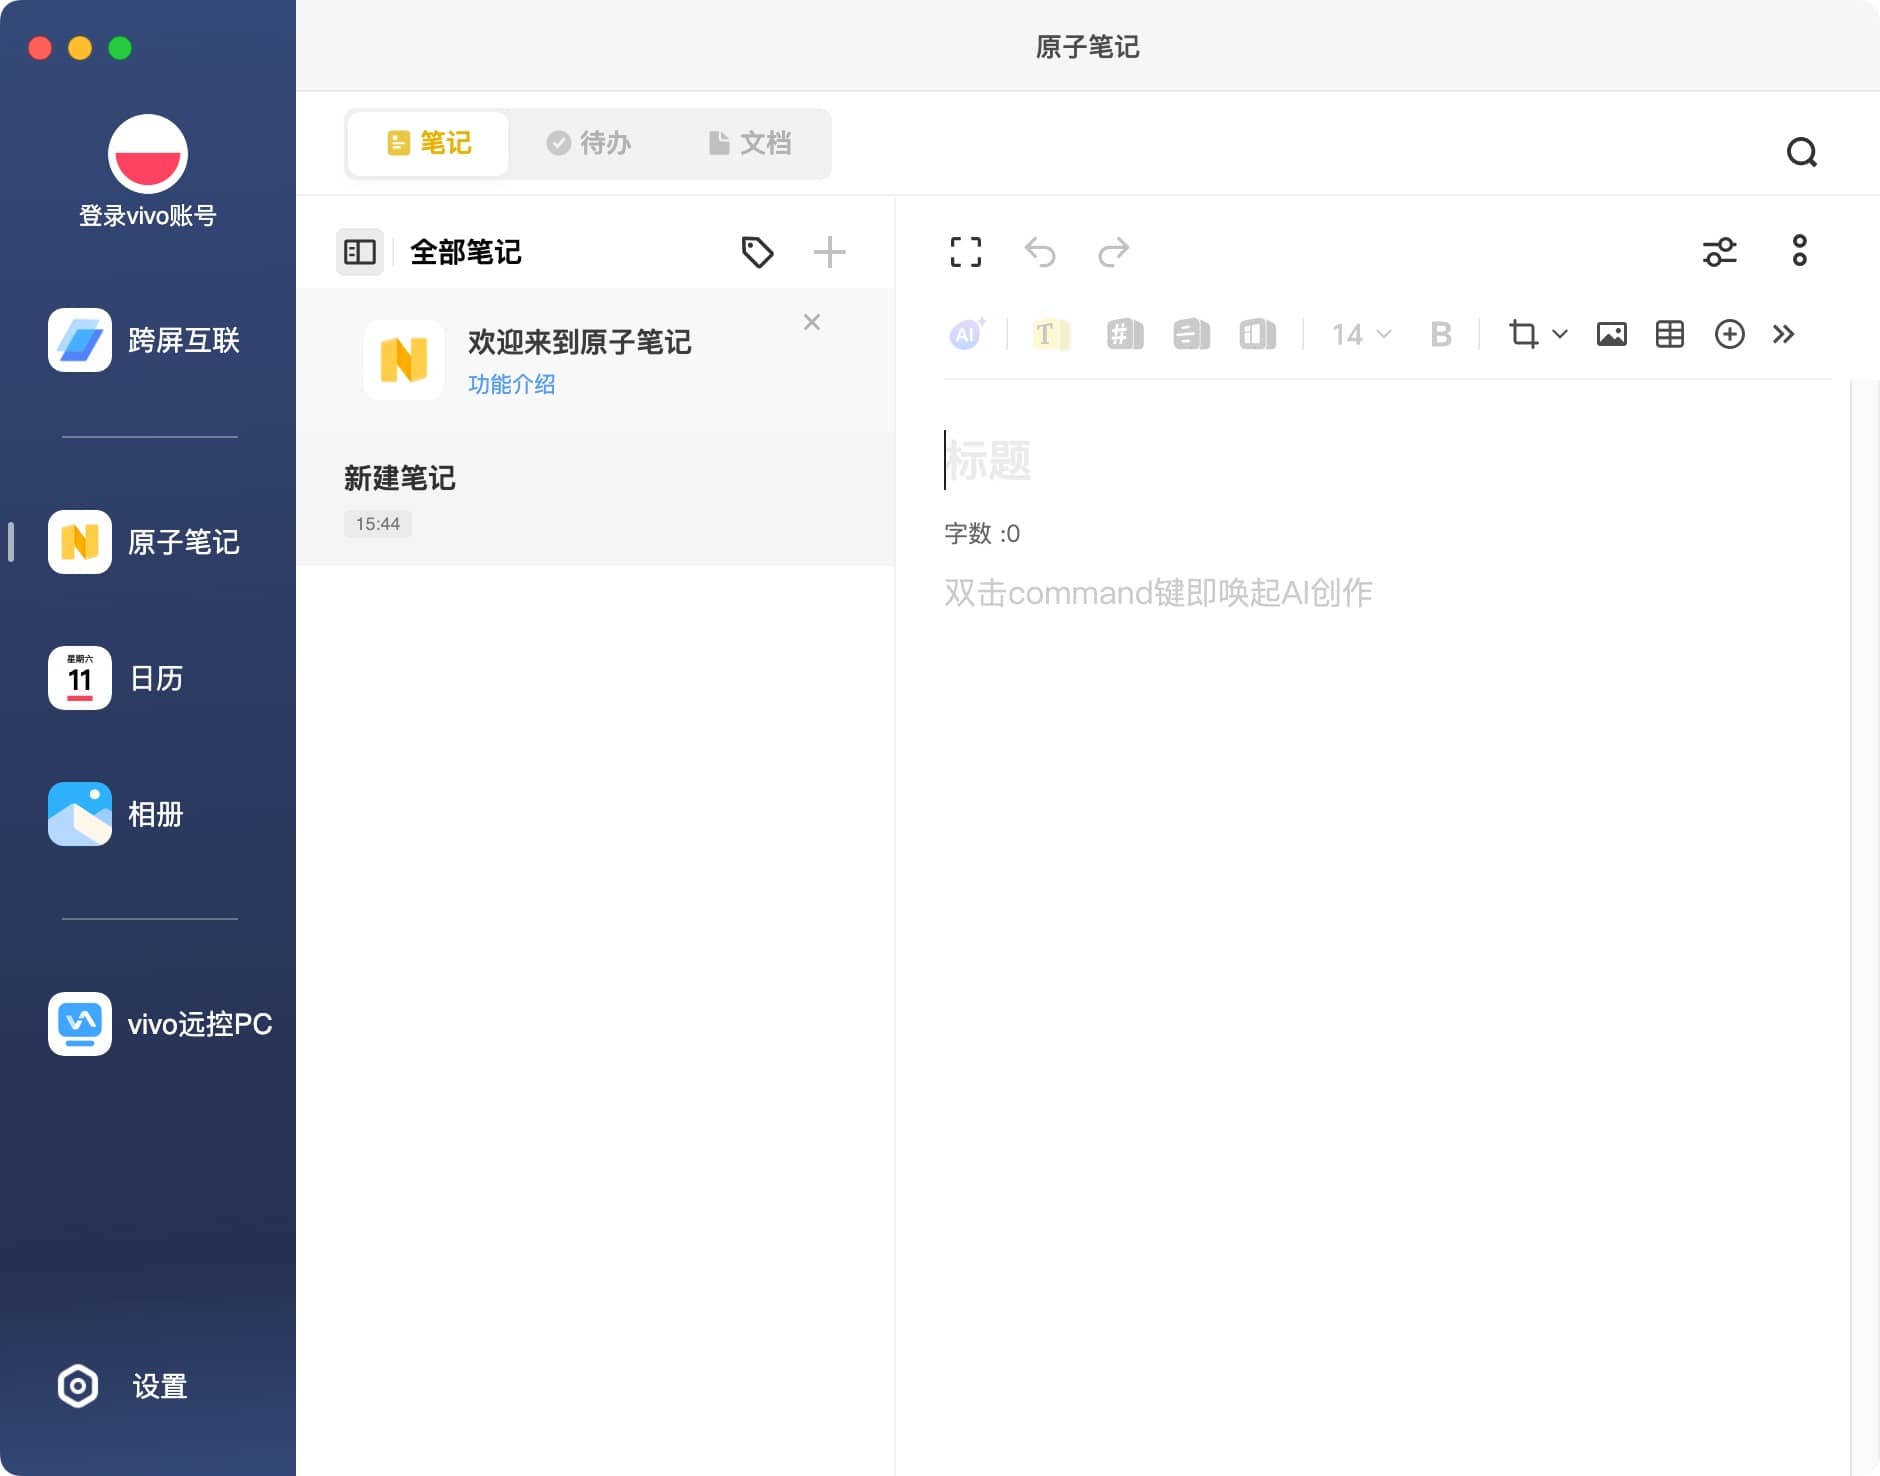Open 跨屏互联 in the sidebar

coord(145,340)
